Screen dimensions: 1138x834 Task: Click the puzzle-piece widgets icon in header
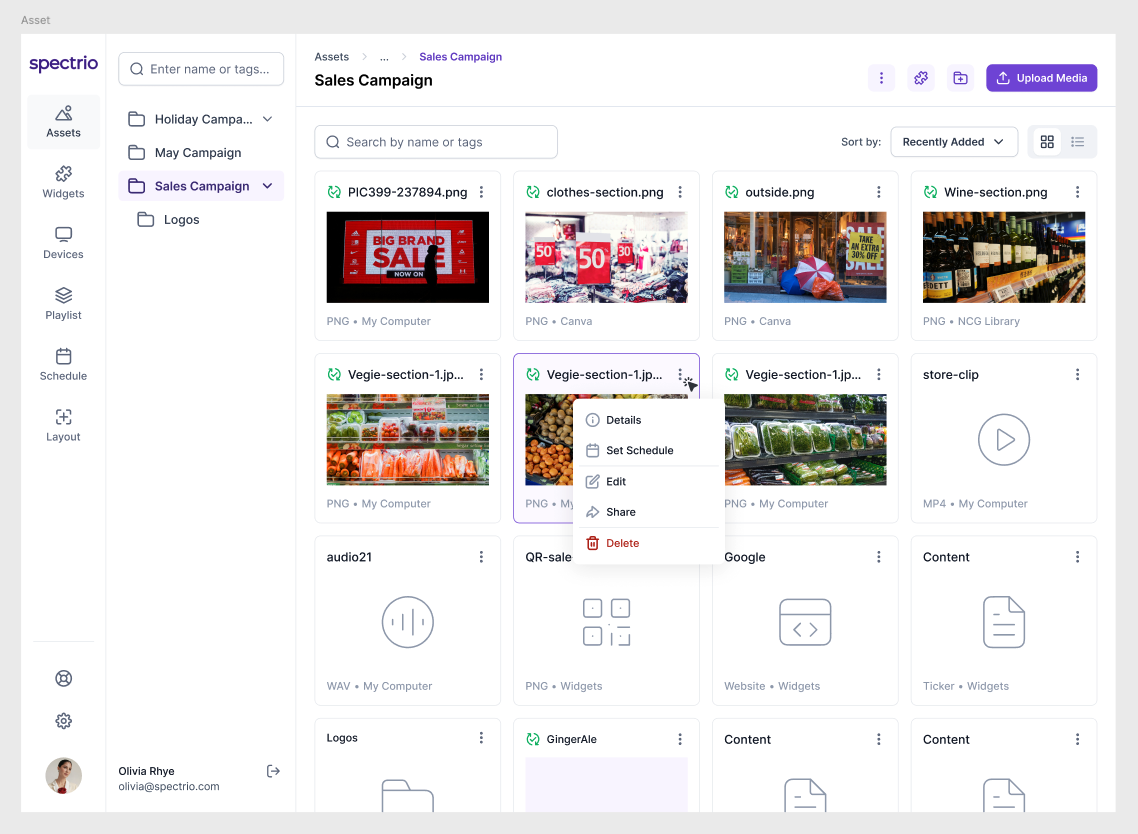click(920, 77)
